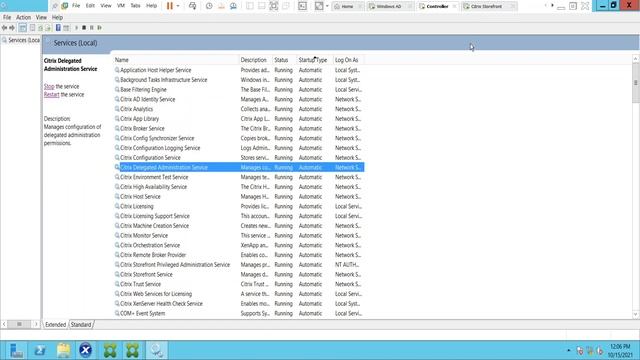Open the VMware File menu
The width and height of the screenshot is (640, 360).
pyautogui.click(x=76, y=6)
